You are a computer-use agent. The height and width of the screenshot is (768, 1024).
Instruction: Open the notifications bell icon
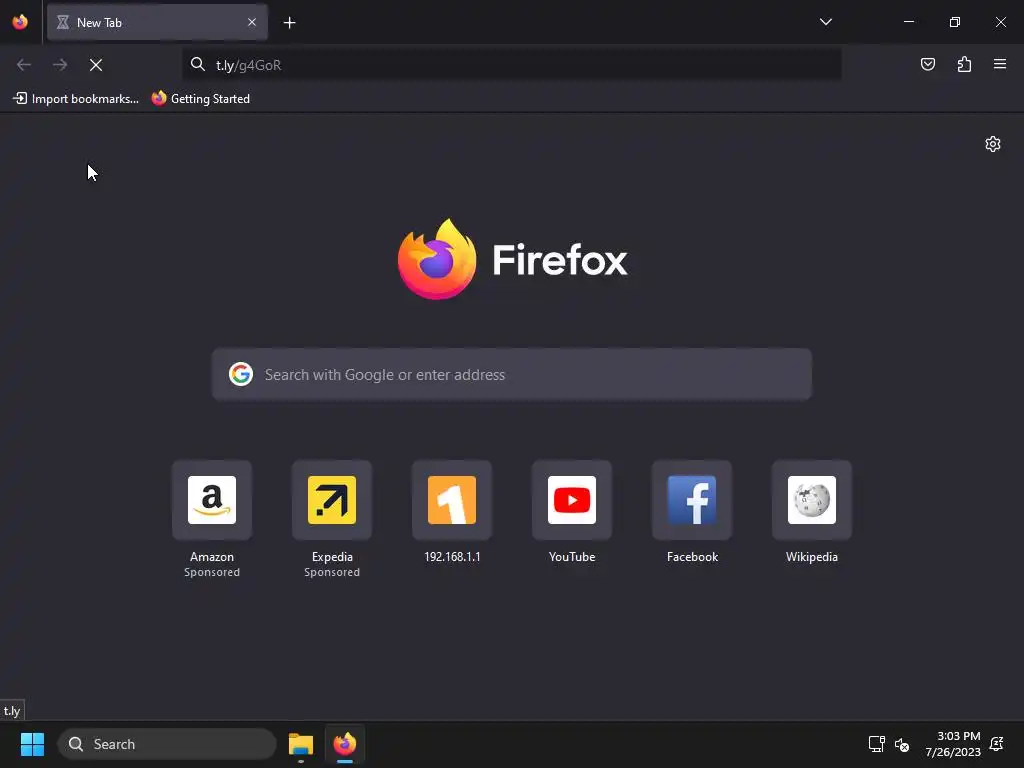click(997, 744)
